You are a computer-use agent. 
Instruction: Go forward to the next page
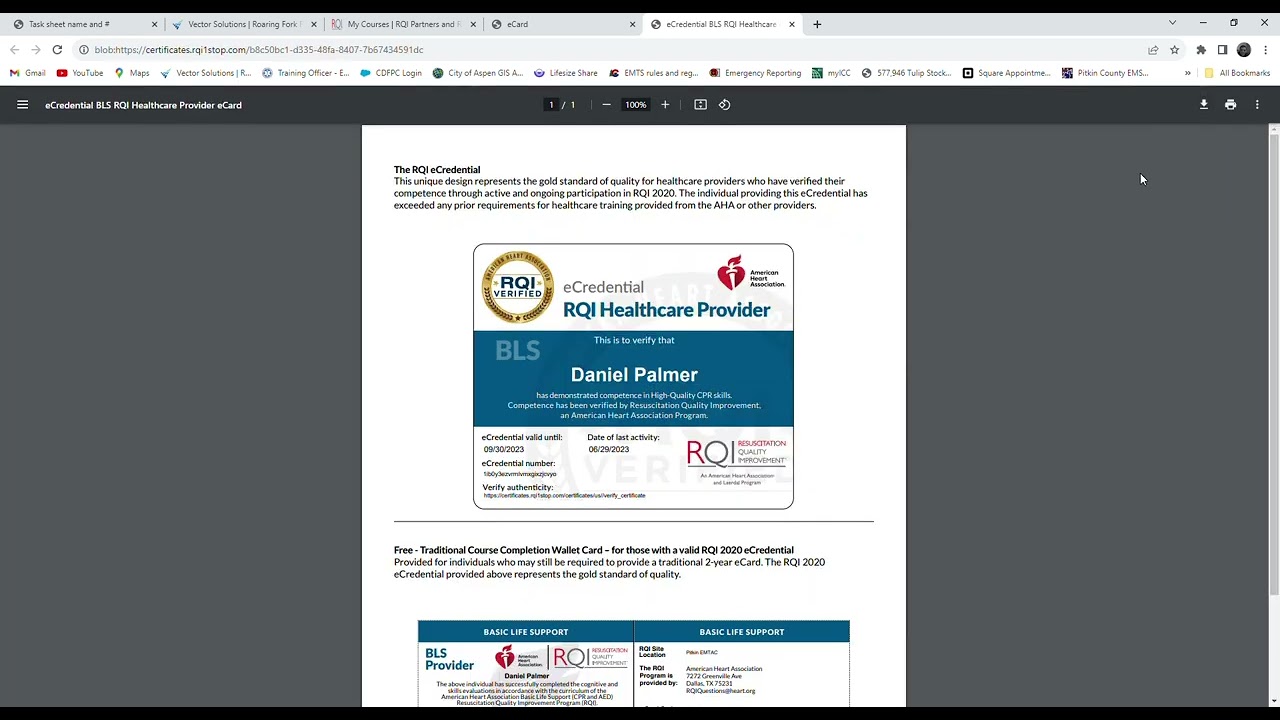point(36,50)
